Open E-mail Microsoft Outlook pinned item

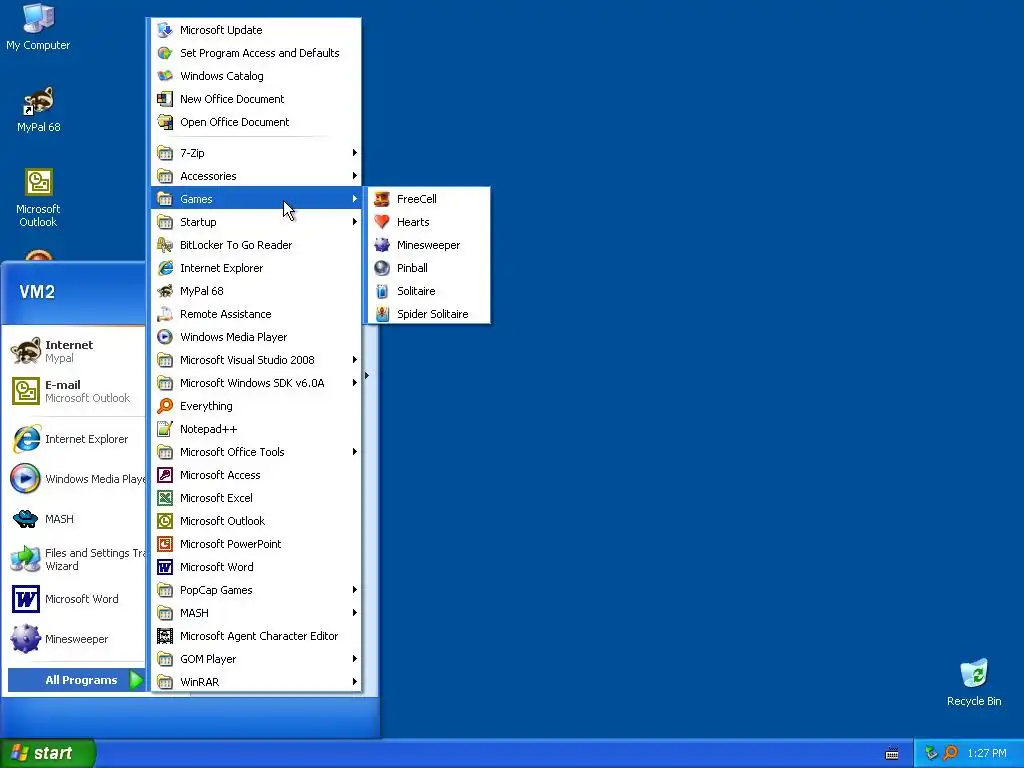[x=75, y=391]
